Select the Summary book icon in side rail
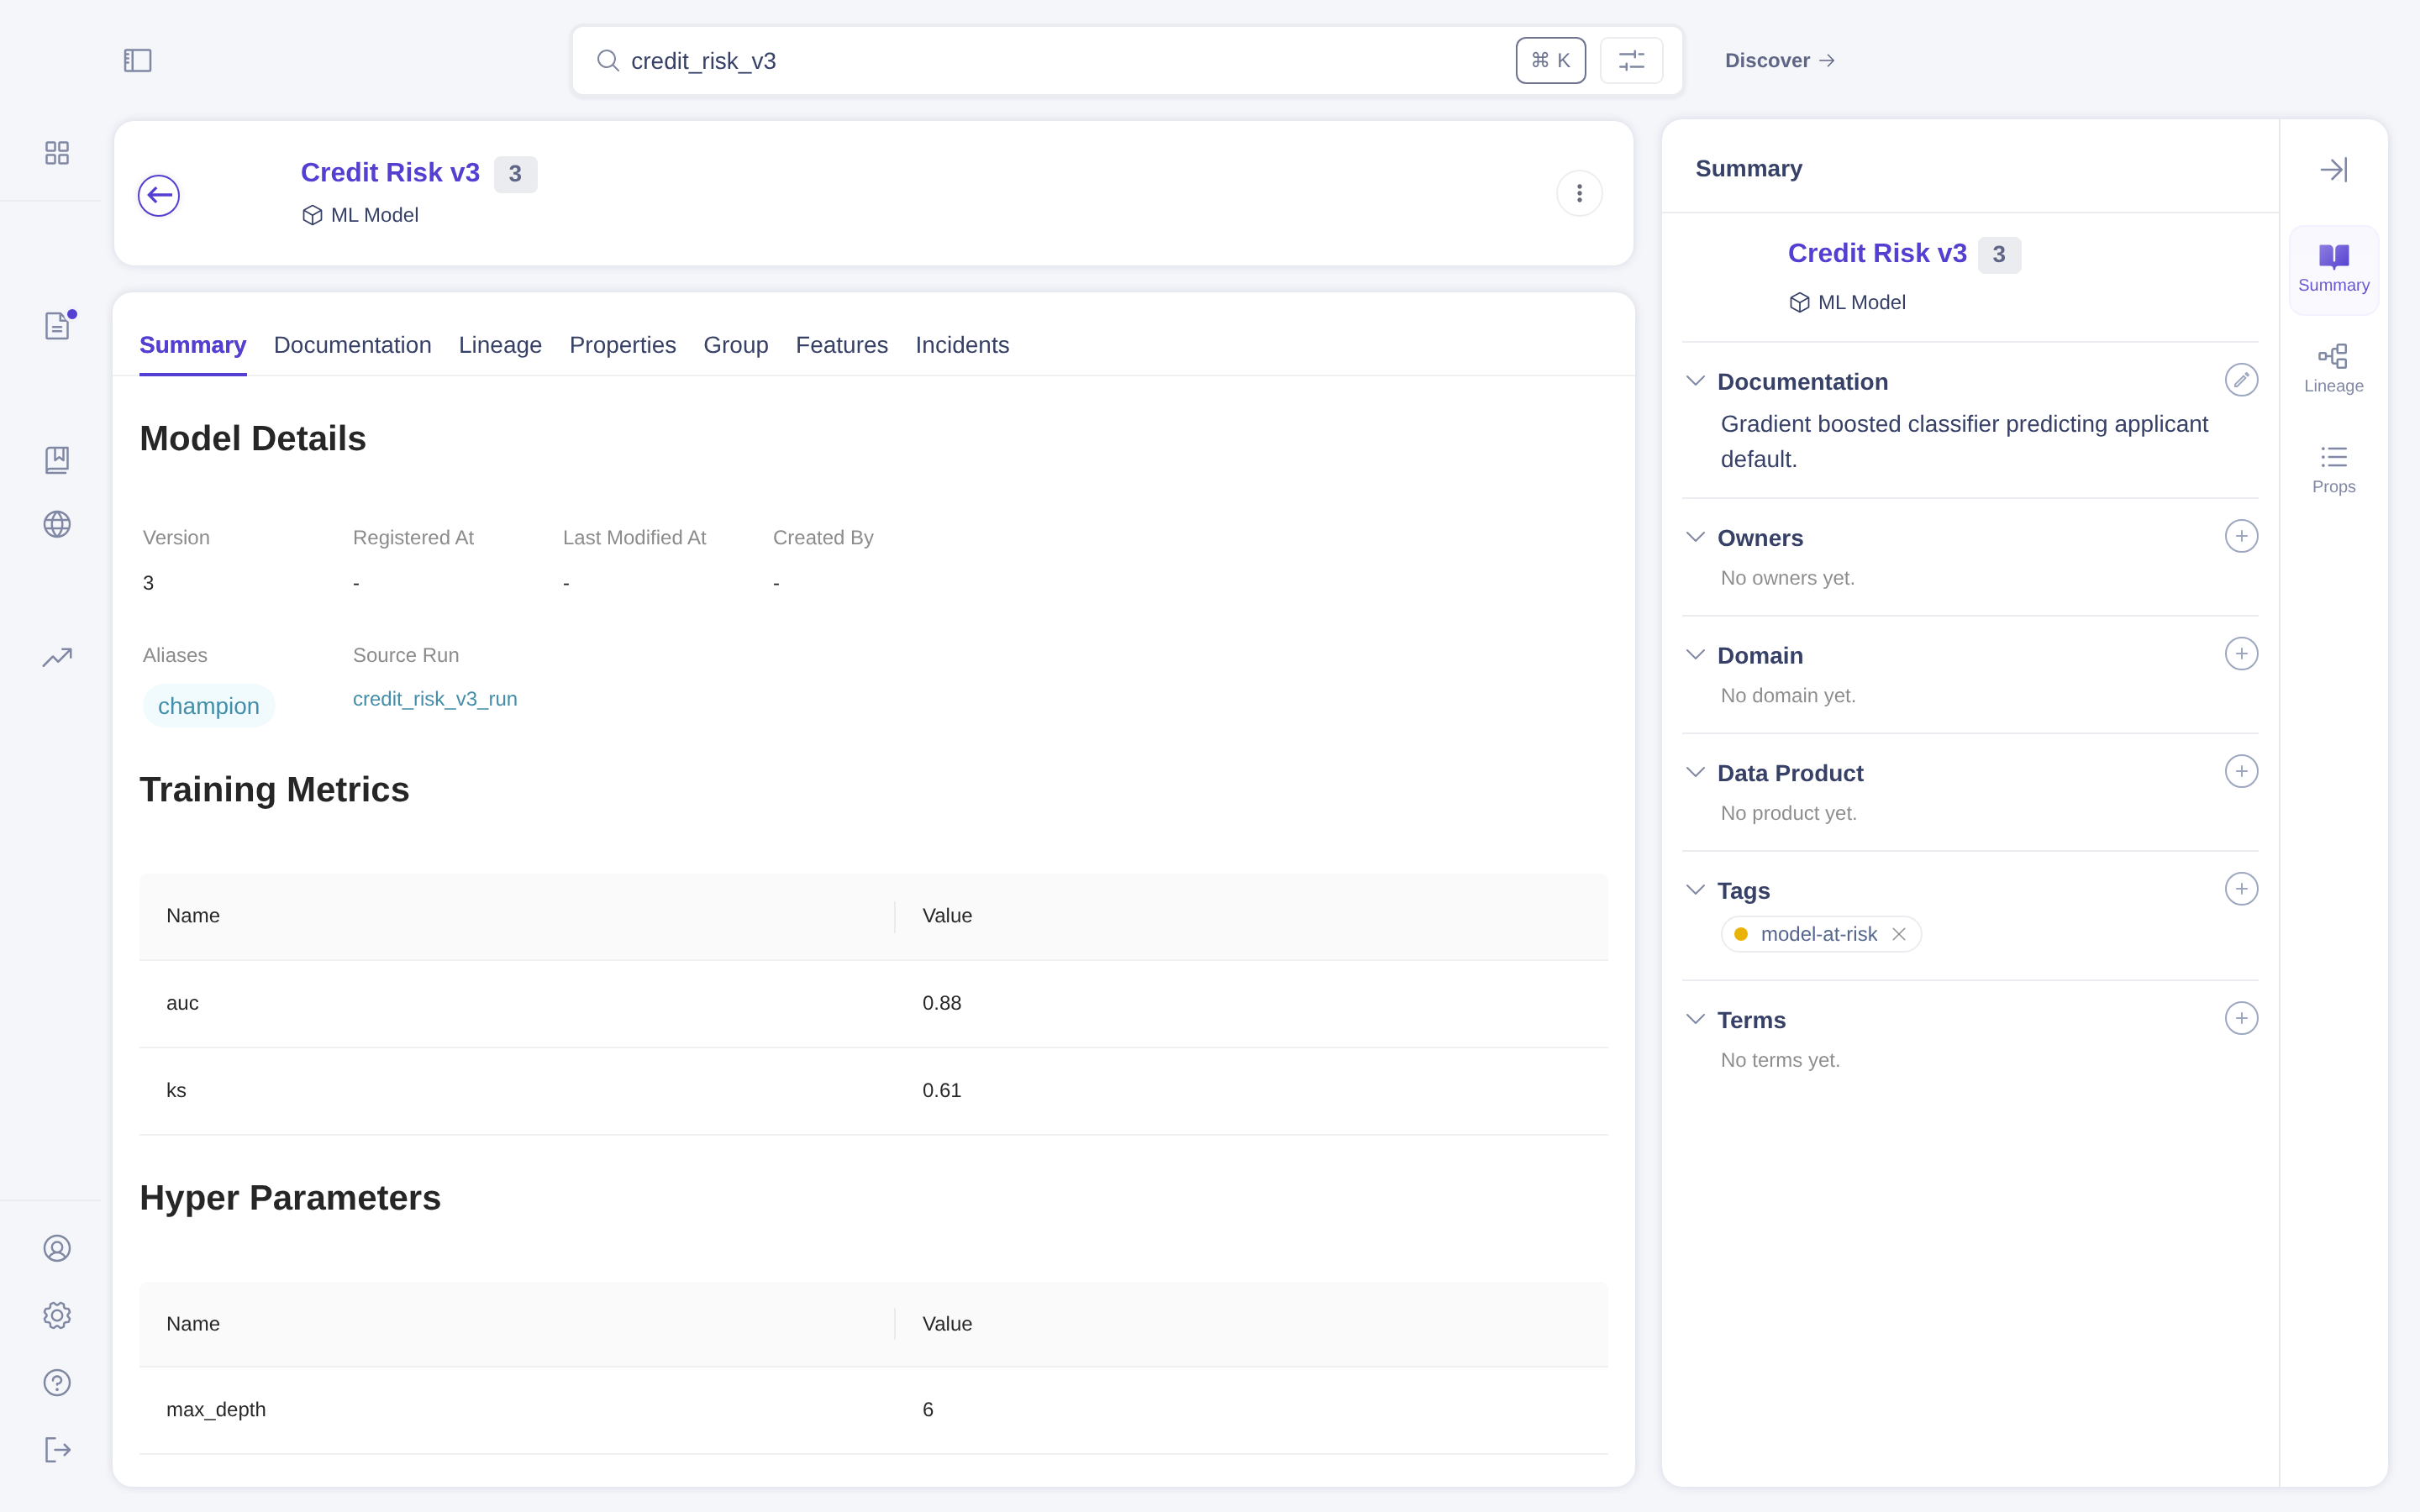This screenshot has width=2420, height=1512. point(2333,270)
